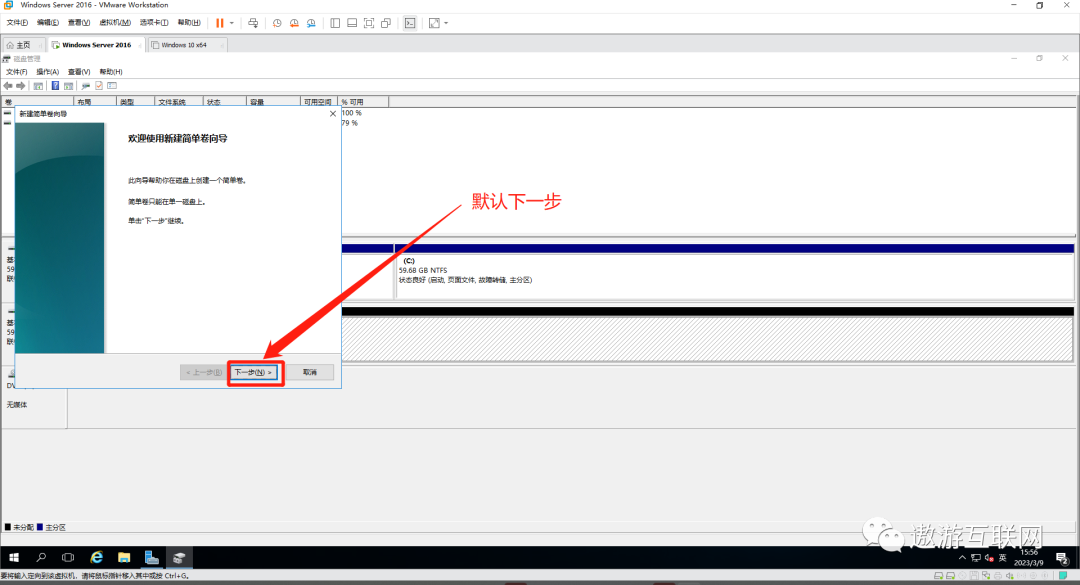
Task: Click the muted volume tray icon
Action: [x=989, y=558]
